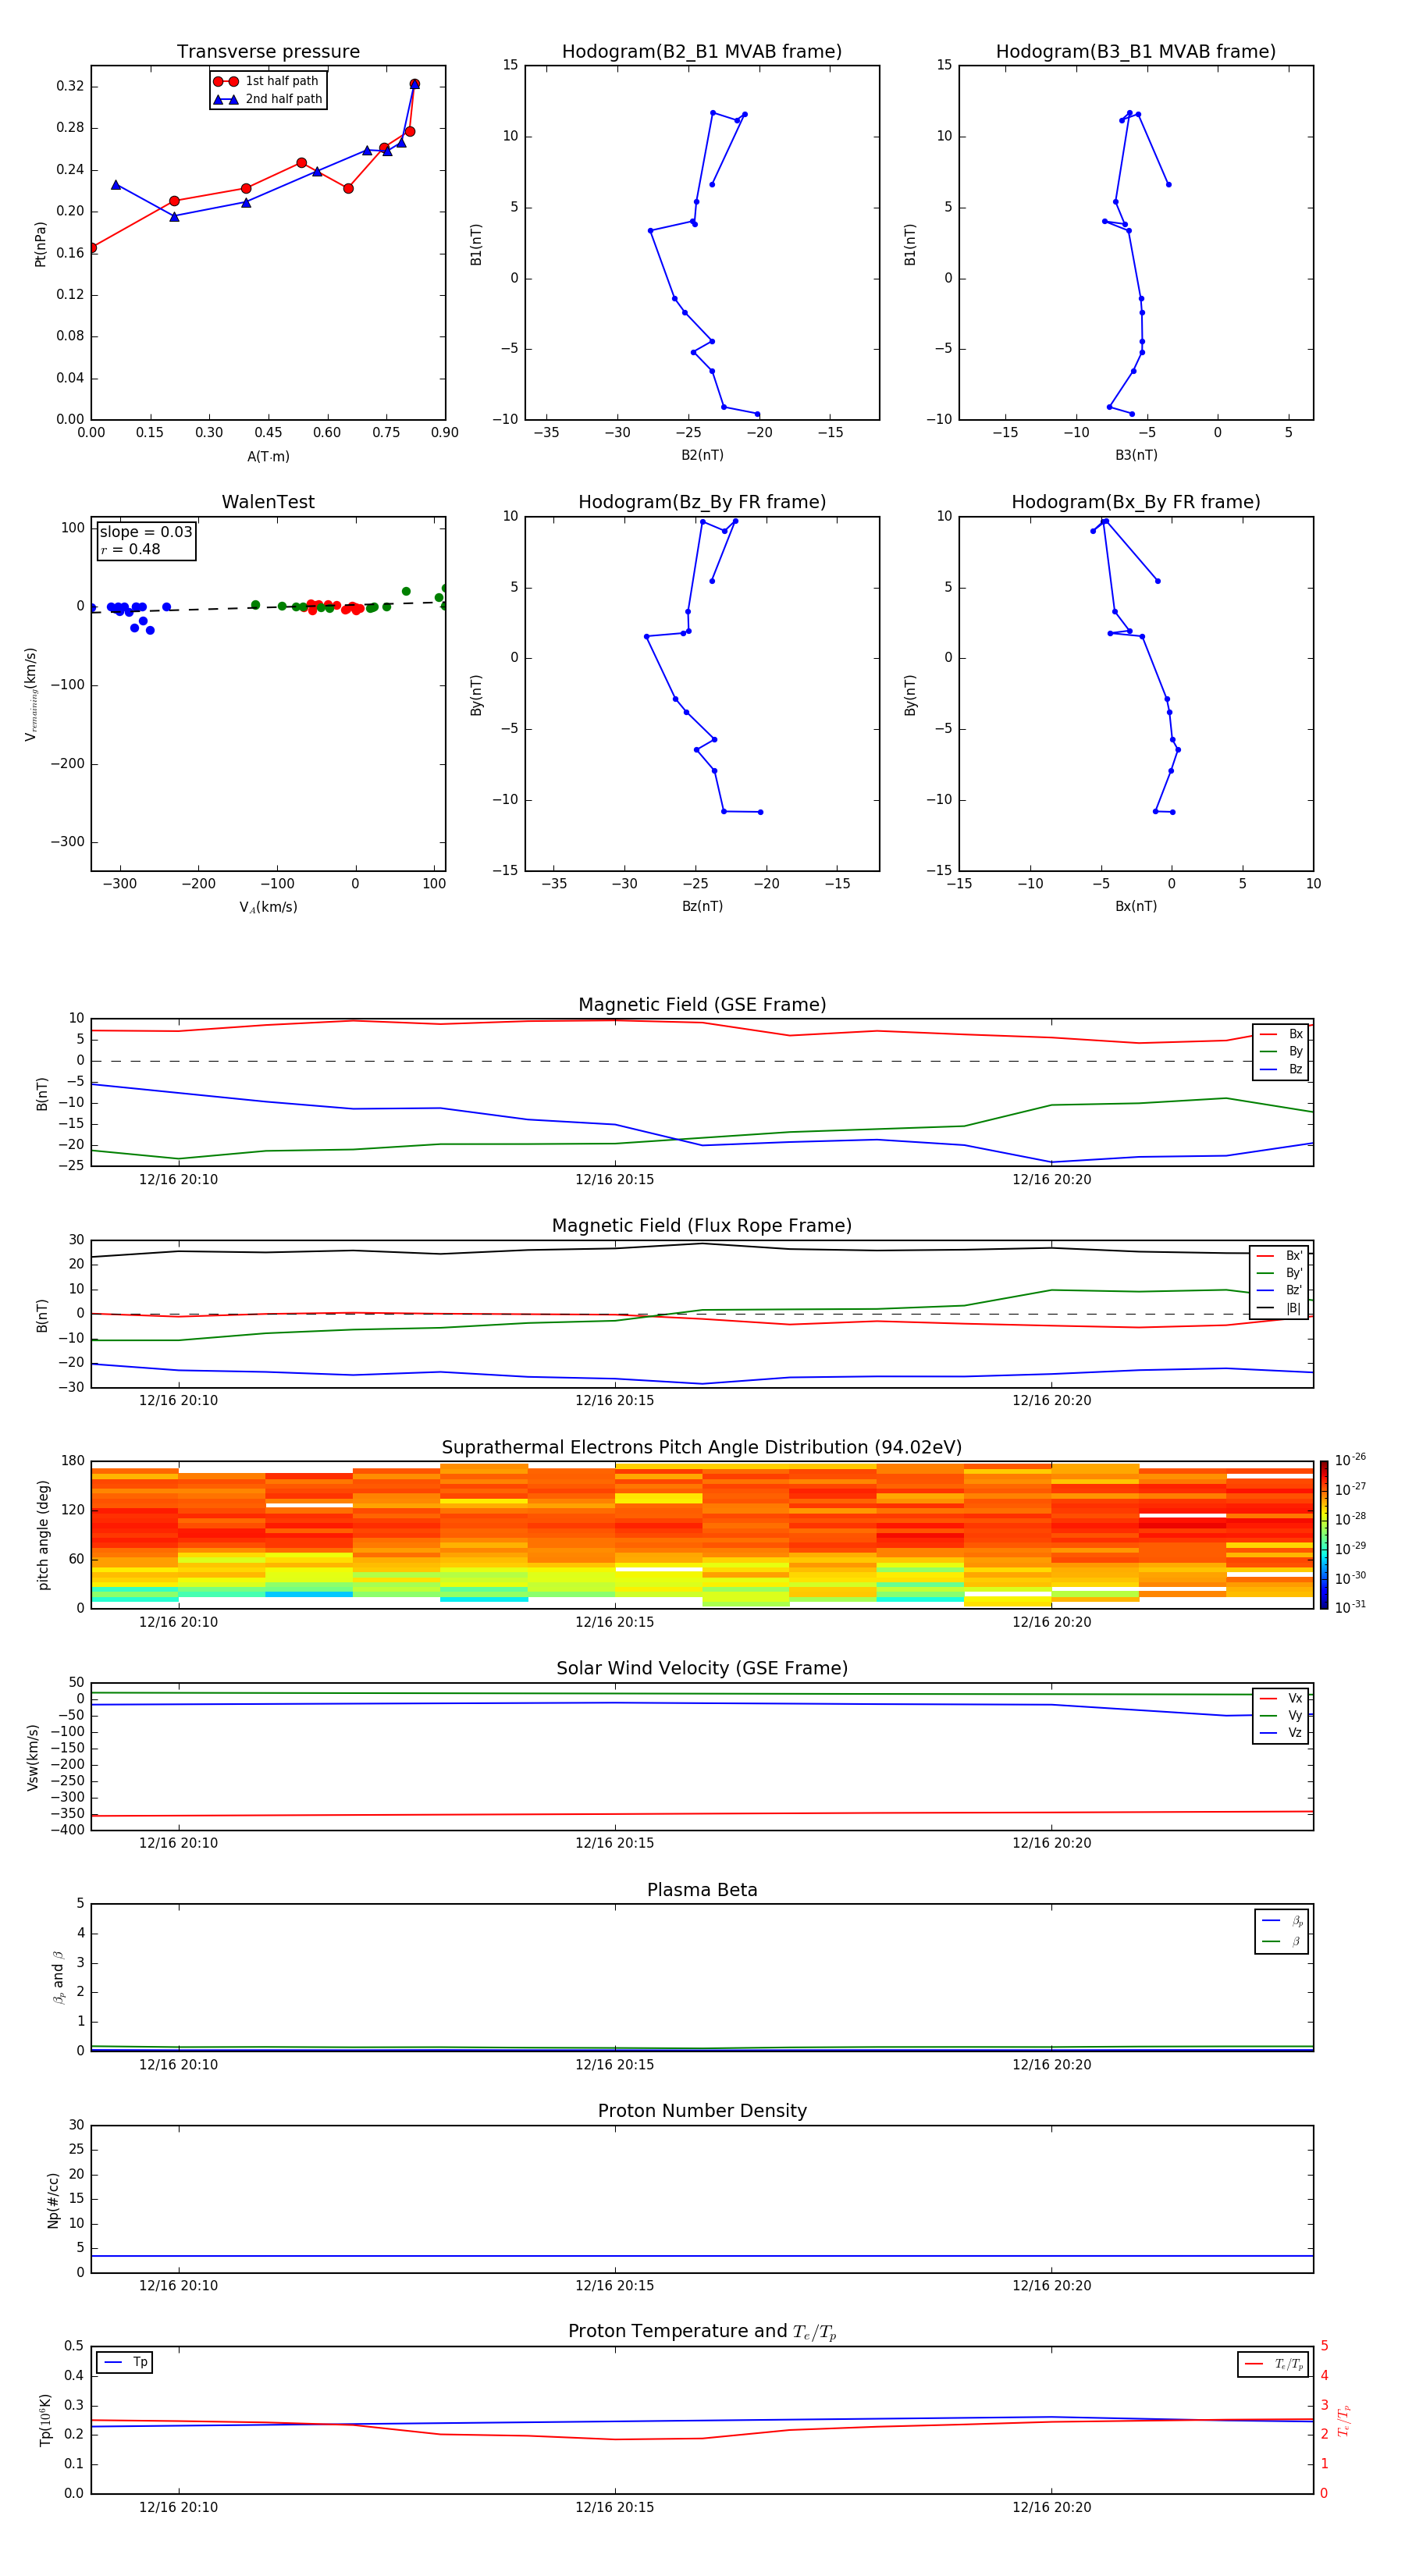Click the "Magnetic Field (Flux Rope Frame)" title

(x=702, y=1226)
